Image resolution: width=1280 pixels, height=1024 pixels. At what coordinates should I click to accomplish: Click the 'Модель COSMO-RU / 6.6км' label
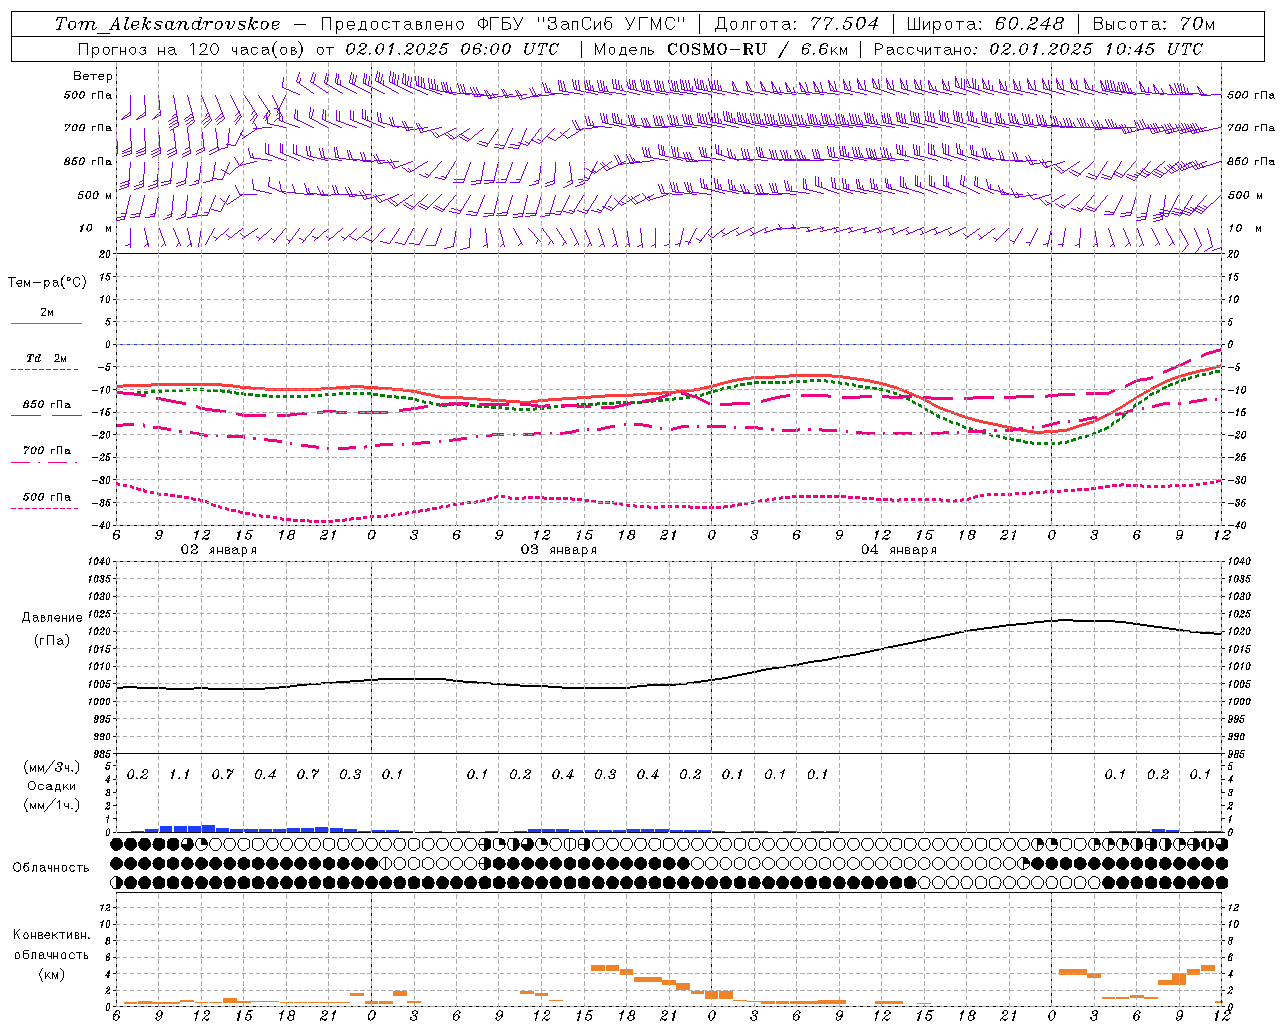720,49
